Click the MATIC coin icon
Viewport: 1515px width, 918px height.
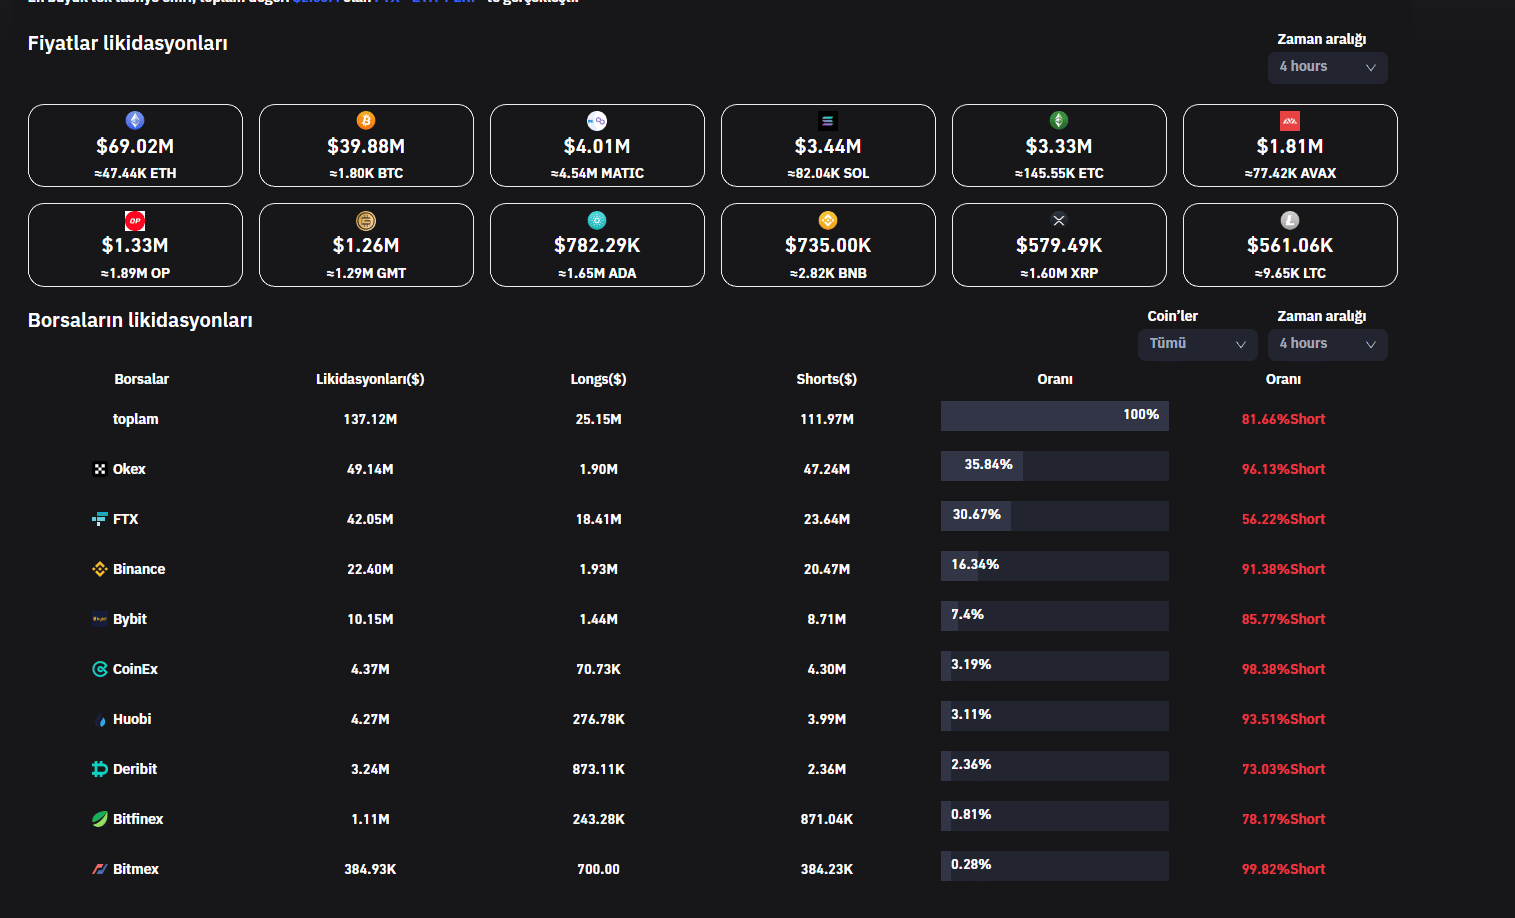(x=597, y=120)
